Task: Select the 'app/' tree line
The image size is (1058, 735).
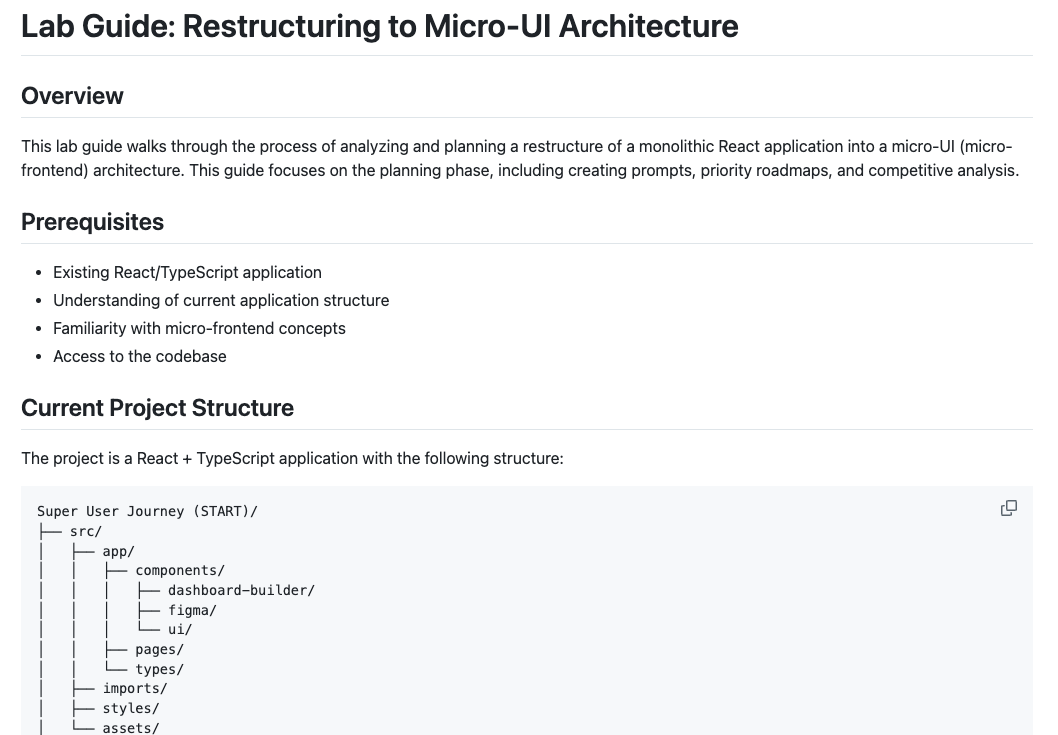Action: click(x=119, y=551)
